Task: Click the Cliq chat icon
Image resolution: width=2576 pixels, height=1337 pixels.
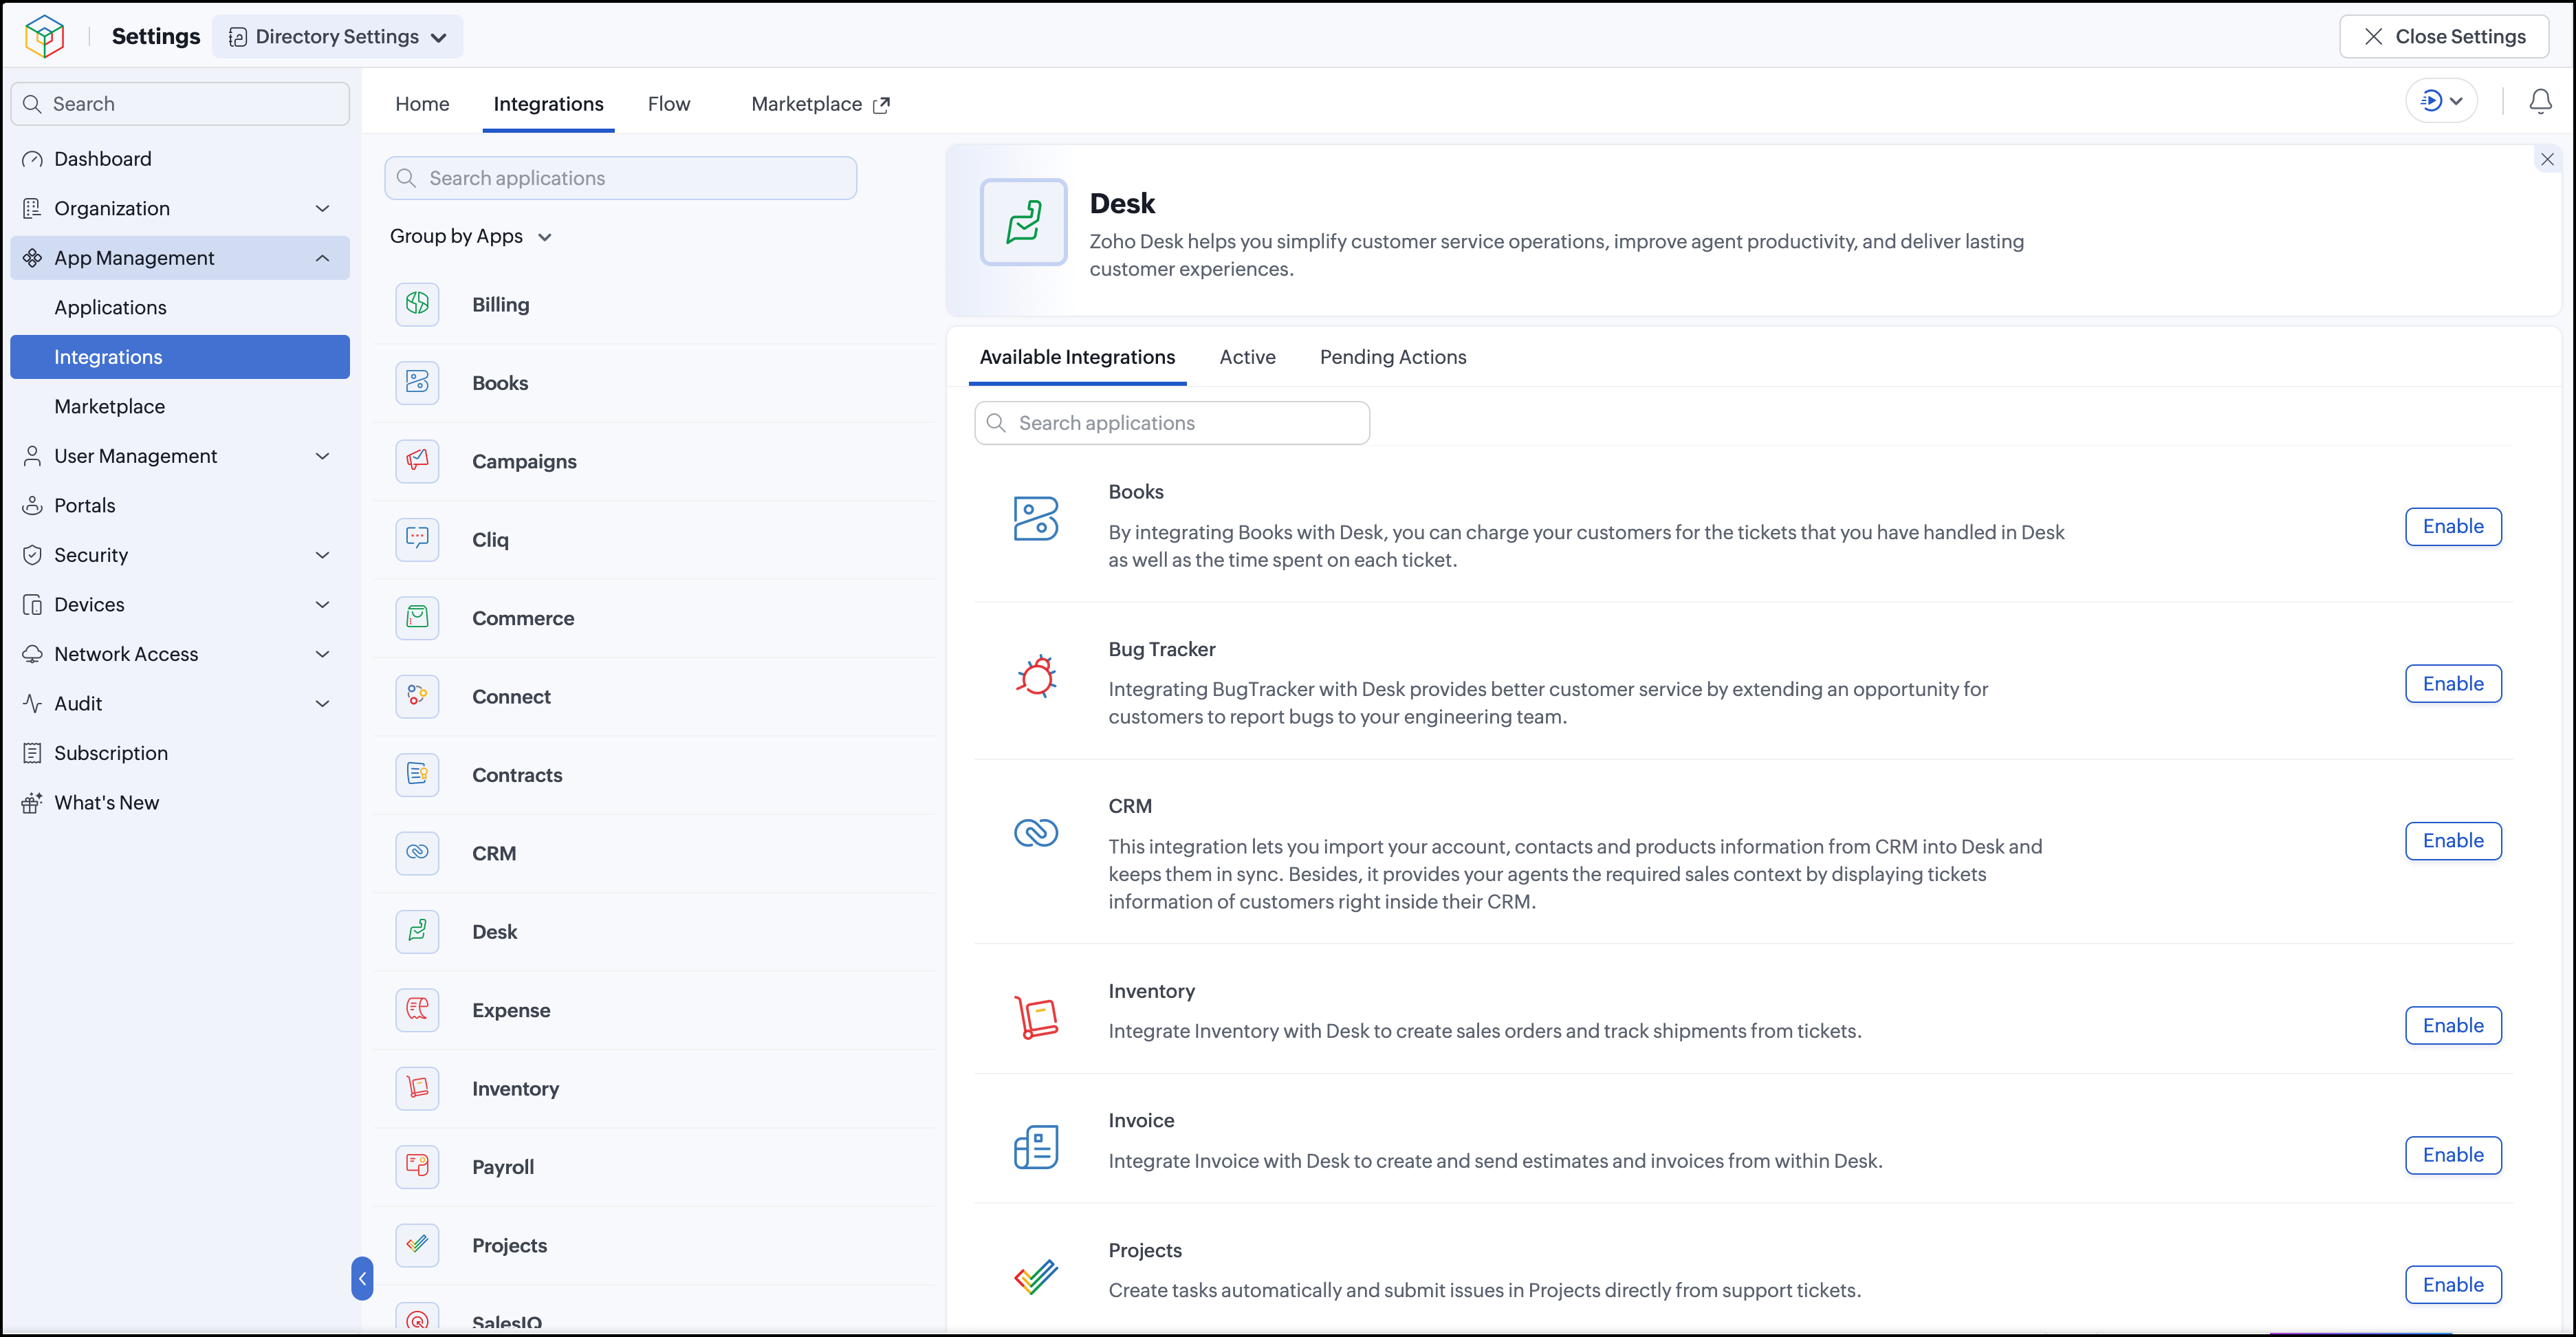Action: point(417,539)
